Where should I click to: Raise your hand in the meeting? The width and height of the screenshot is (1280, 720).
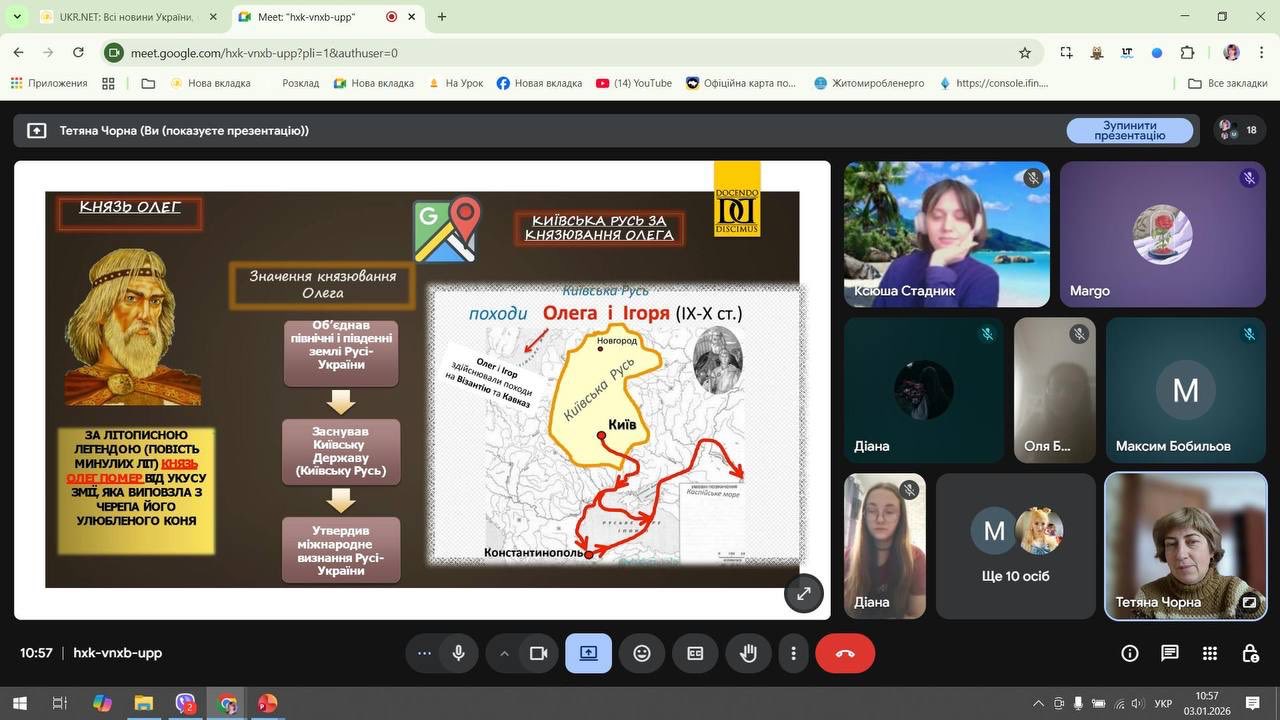748,653
